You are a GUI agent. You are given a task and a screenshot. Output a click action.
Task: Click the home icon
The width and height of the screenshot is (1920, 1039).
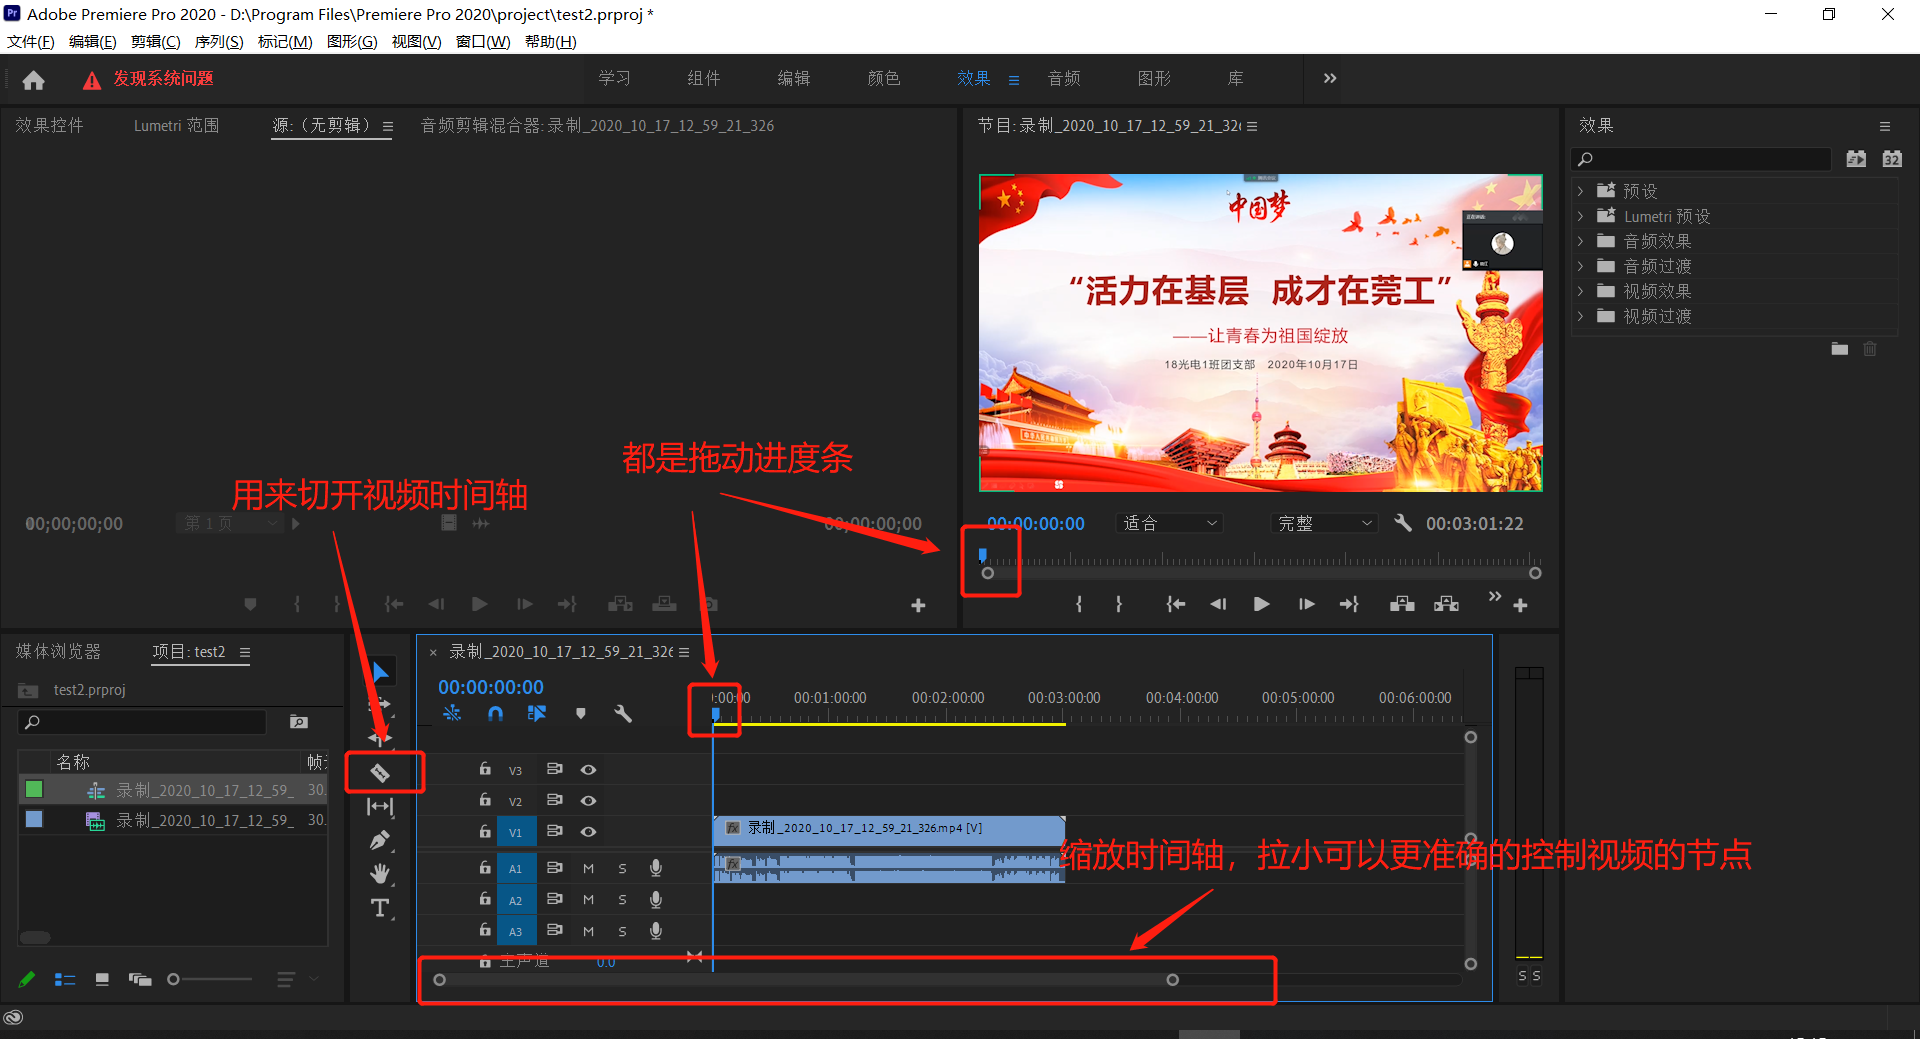point(33,80)
